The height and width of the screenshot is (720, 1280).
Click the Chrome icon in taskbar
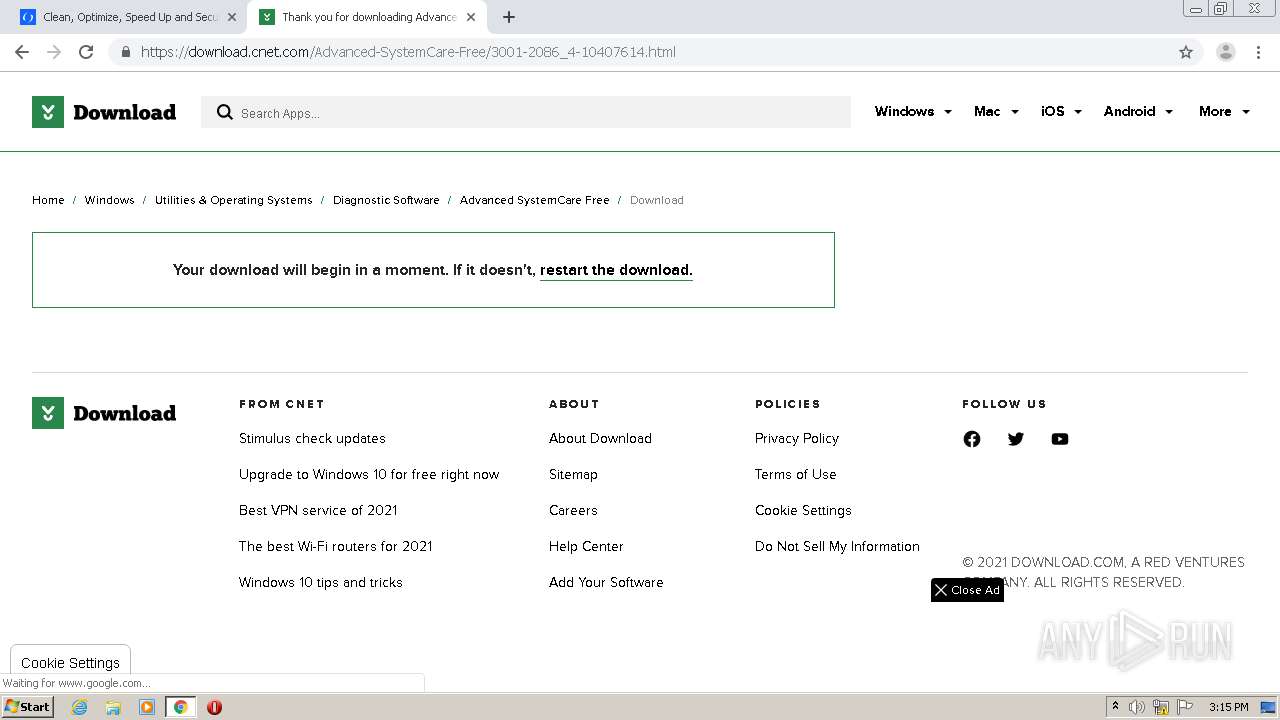point(180,707)
